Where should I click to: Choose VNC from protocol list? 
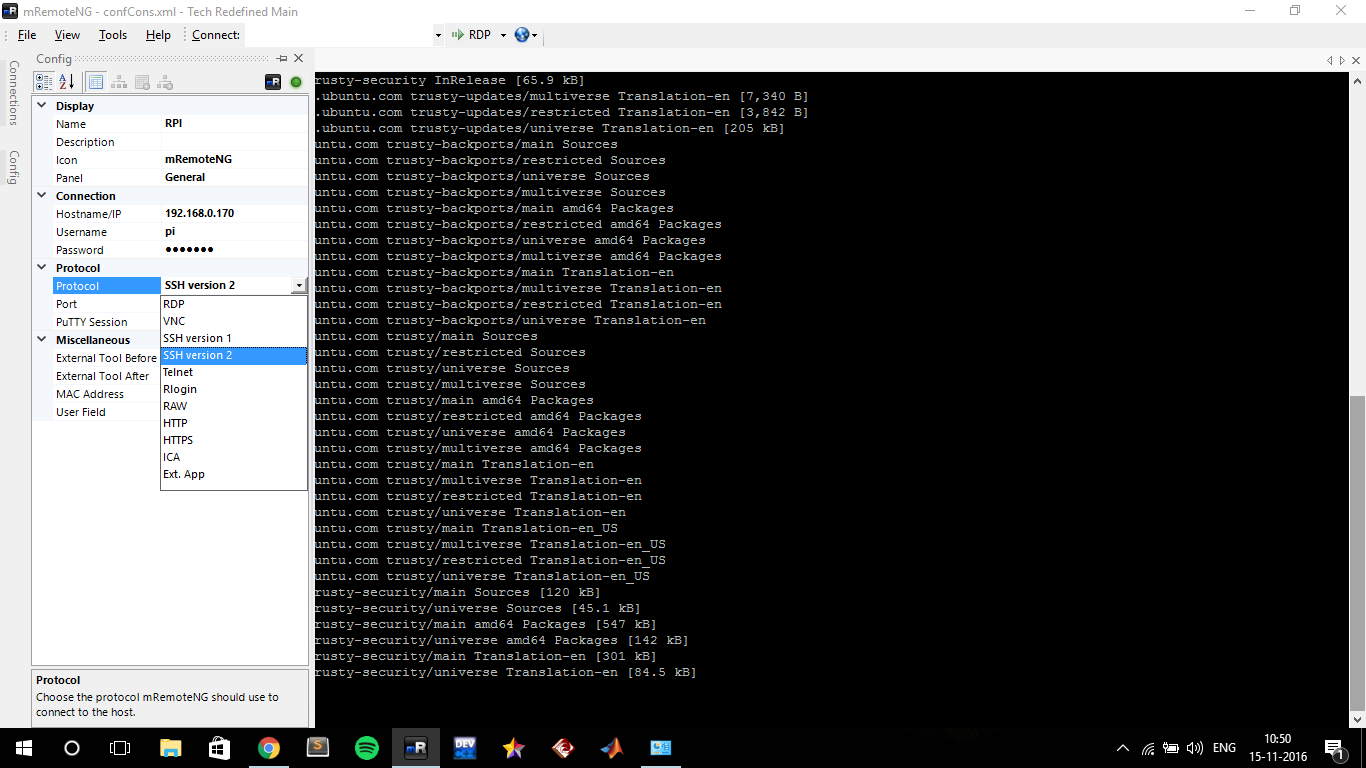[x=234, y=321]
